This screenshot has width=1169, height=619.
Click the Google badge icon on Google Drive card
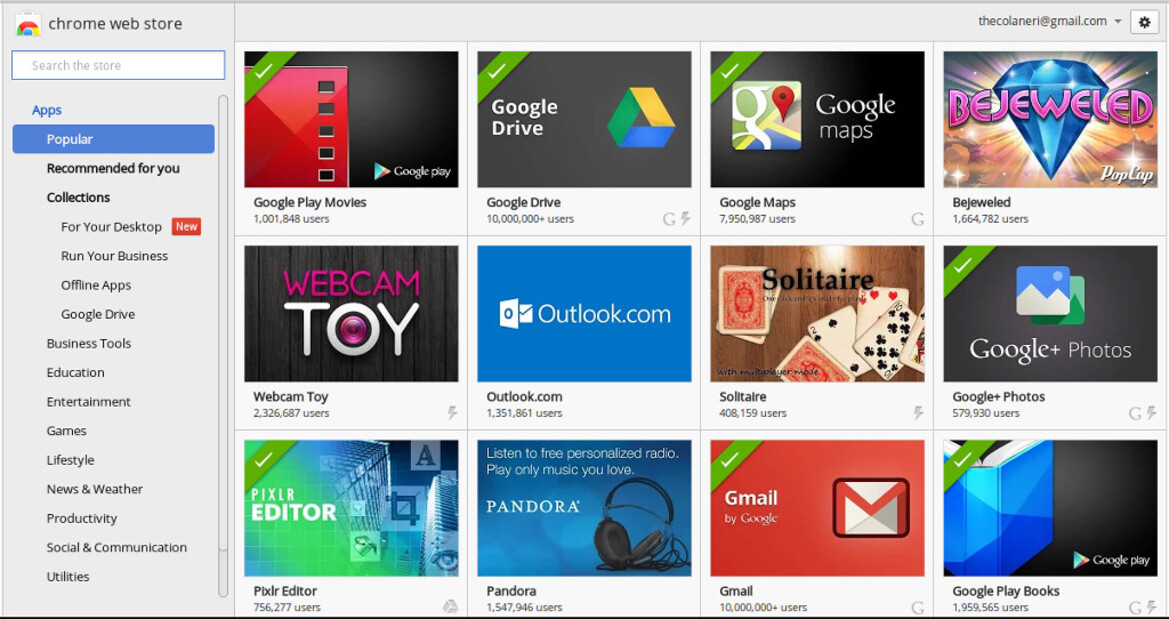coord(669,219)
